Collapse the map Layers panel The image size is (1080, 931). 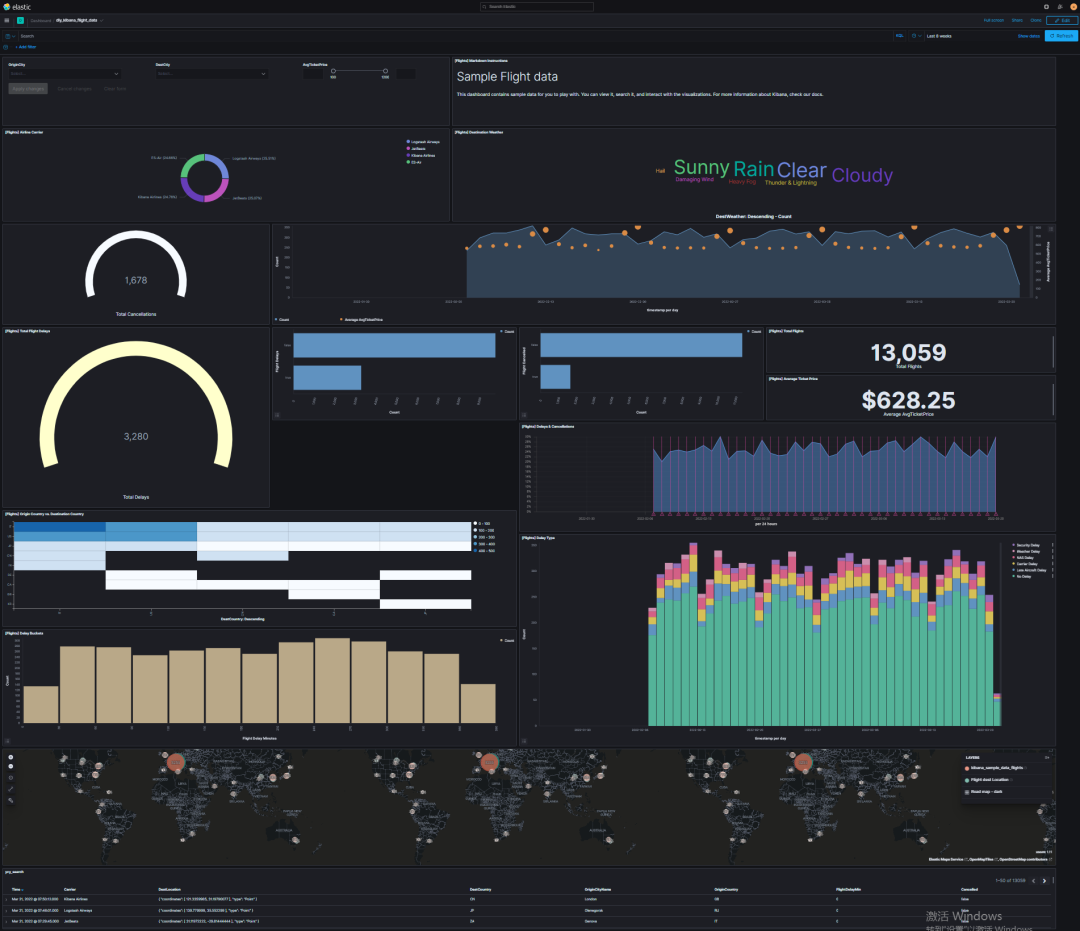click(x=1048, y=757)
